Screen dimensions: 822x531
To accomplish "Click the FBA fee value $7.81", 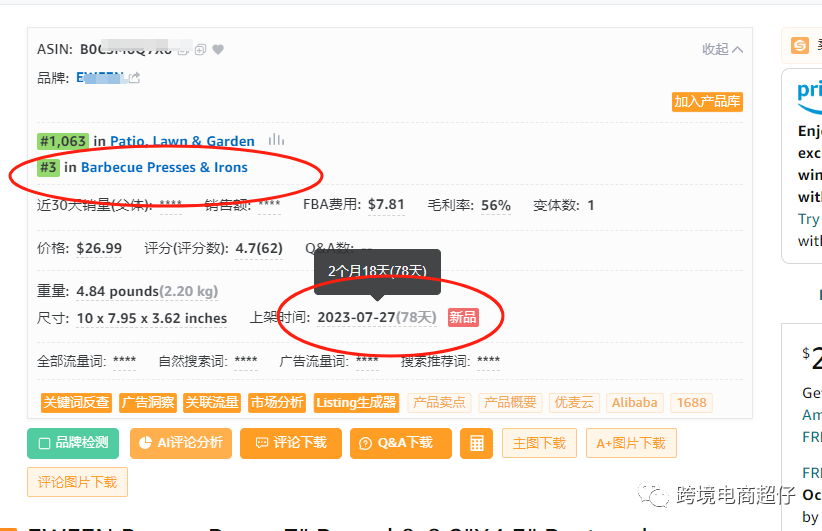I will [386, 204].
